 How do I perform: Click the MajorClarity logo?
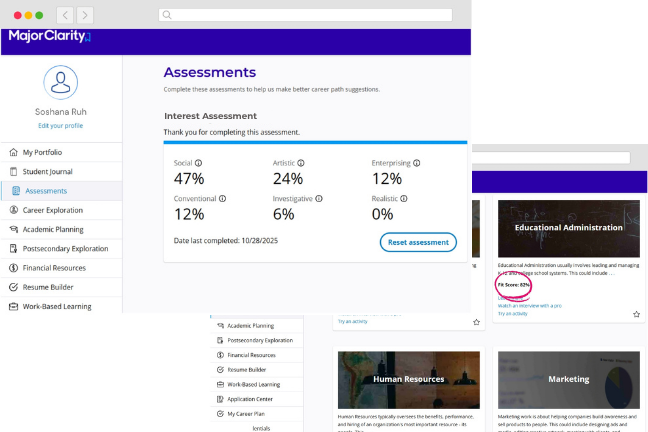coord(50,36)
